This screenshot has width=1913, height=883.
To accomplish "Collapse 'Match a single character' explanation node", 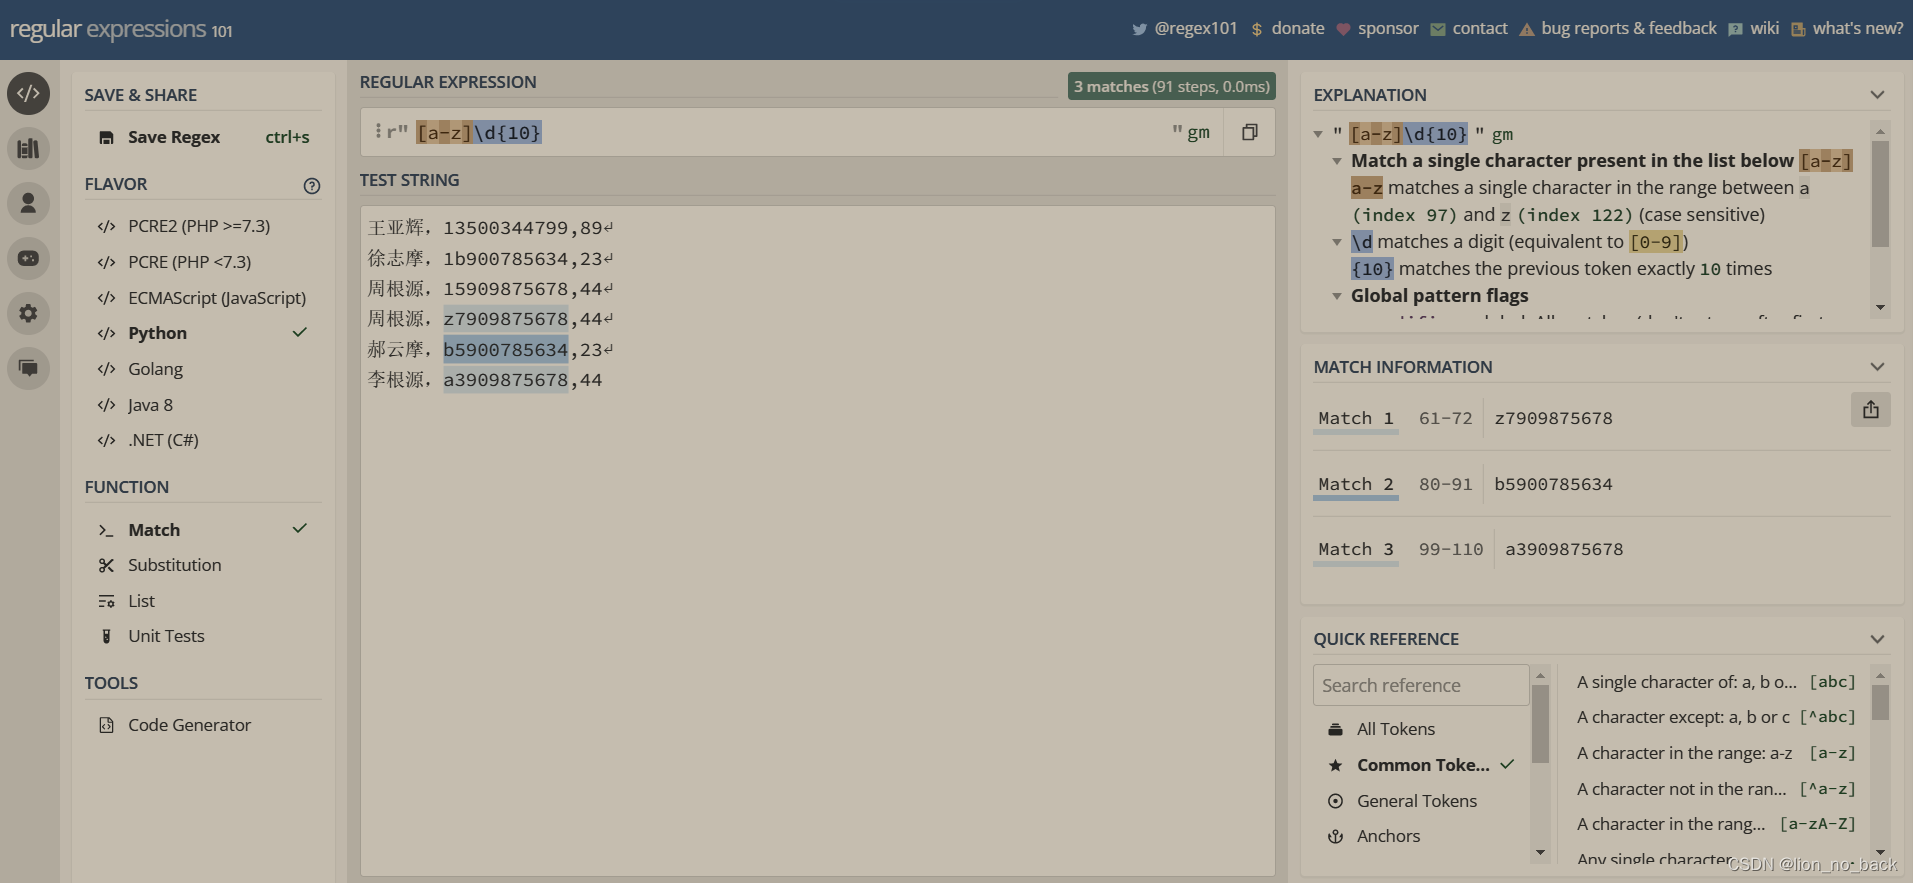I will click(1337, 161).
